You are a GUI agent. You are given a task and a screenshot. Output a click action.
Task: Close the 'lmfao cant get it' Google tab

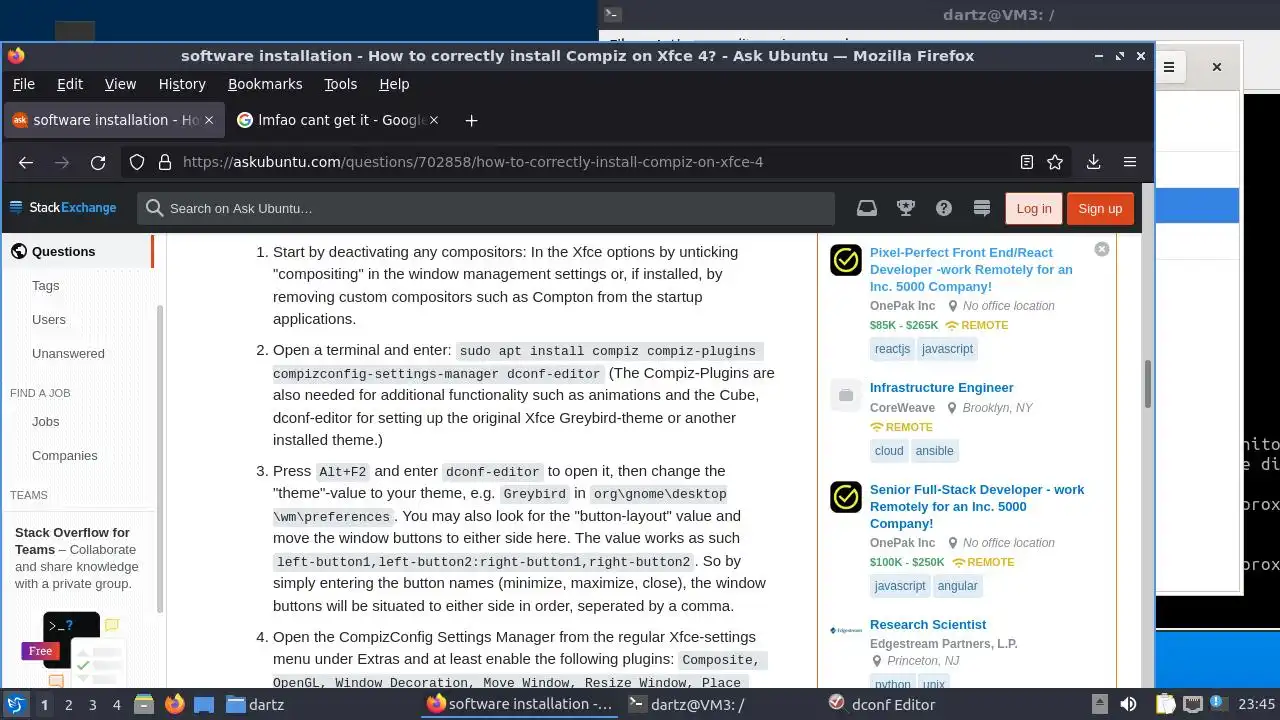tap(434, 120)
